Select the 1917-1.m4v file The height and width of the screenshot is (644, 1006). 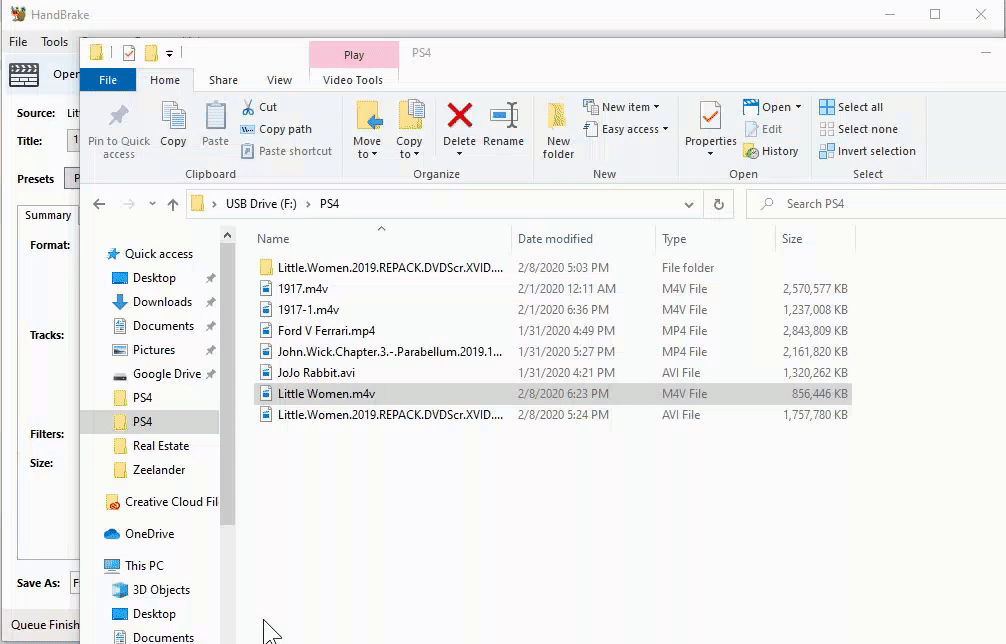[552, 310]
